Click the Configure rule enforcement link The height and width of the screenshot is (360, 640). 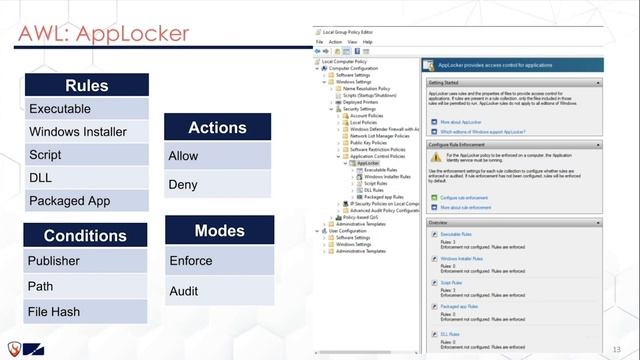[x=464, y=198]
